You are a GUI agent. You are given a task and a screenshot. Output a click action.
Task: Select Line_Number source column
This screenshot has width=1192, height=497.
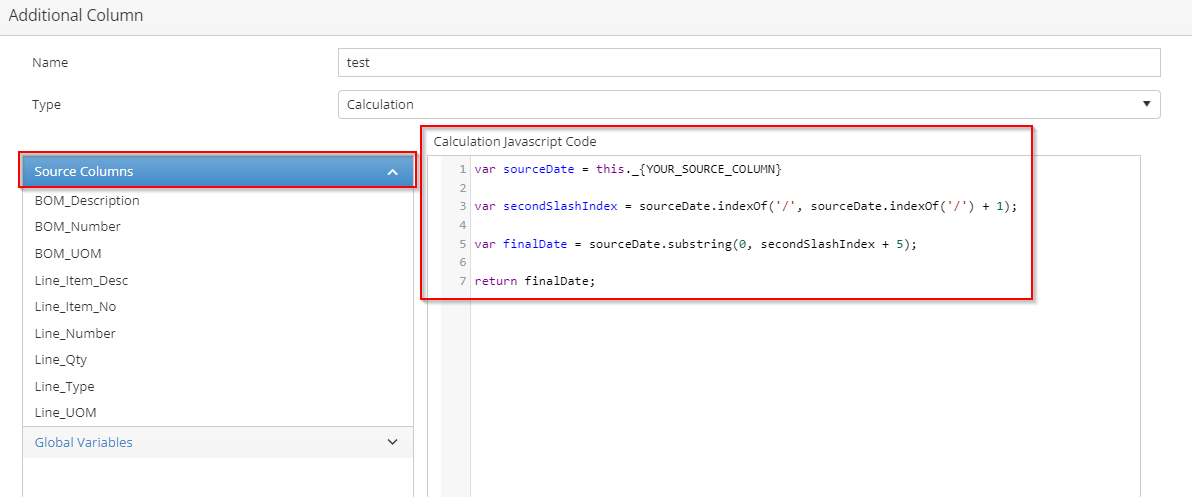[x=75, y=334]
